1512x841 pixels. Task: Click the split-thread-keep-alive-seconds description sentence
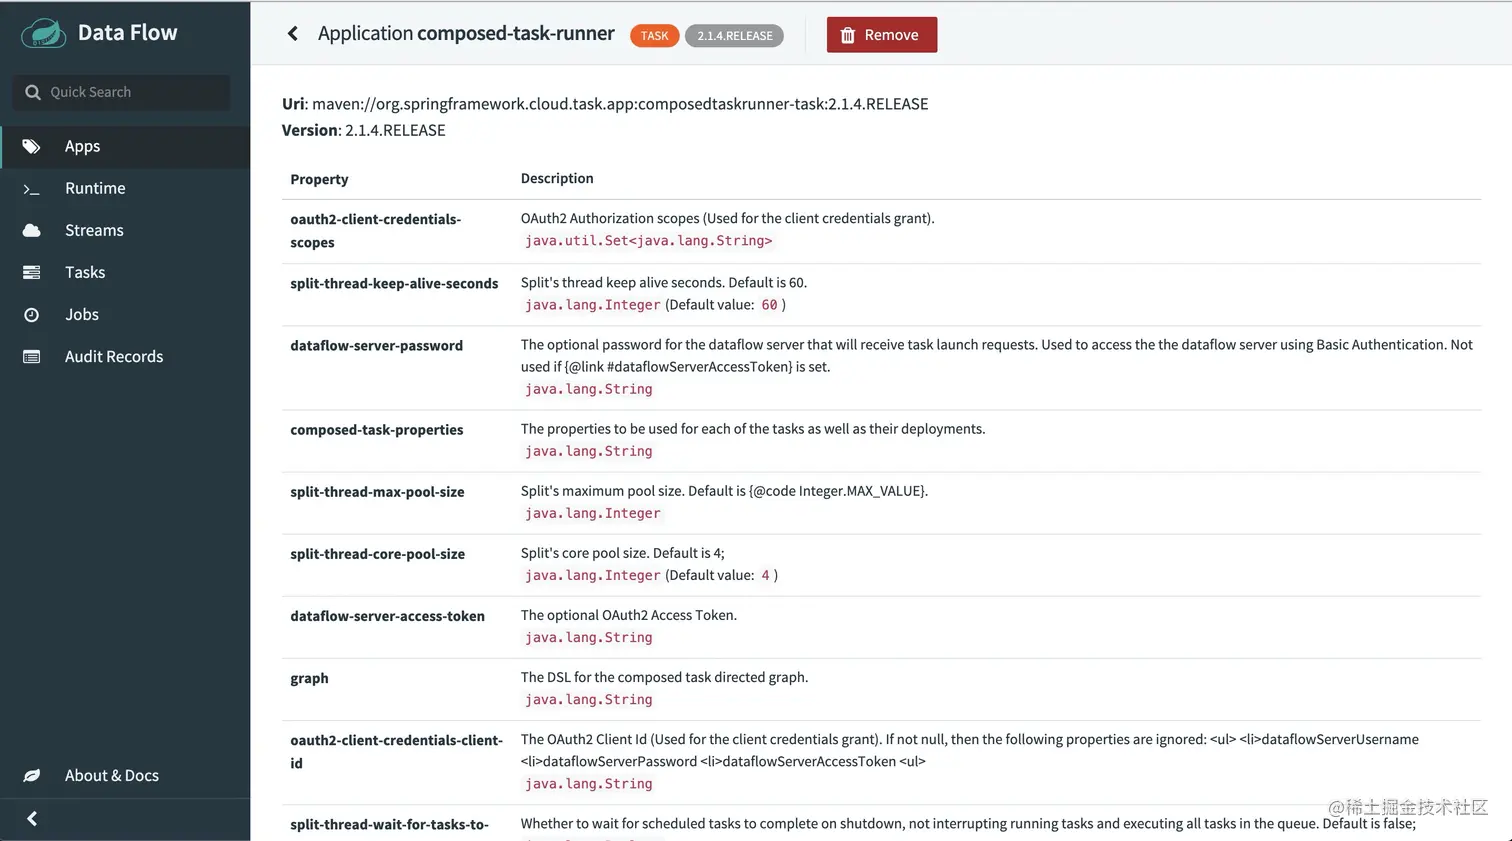click(x=664, y=283)
